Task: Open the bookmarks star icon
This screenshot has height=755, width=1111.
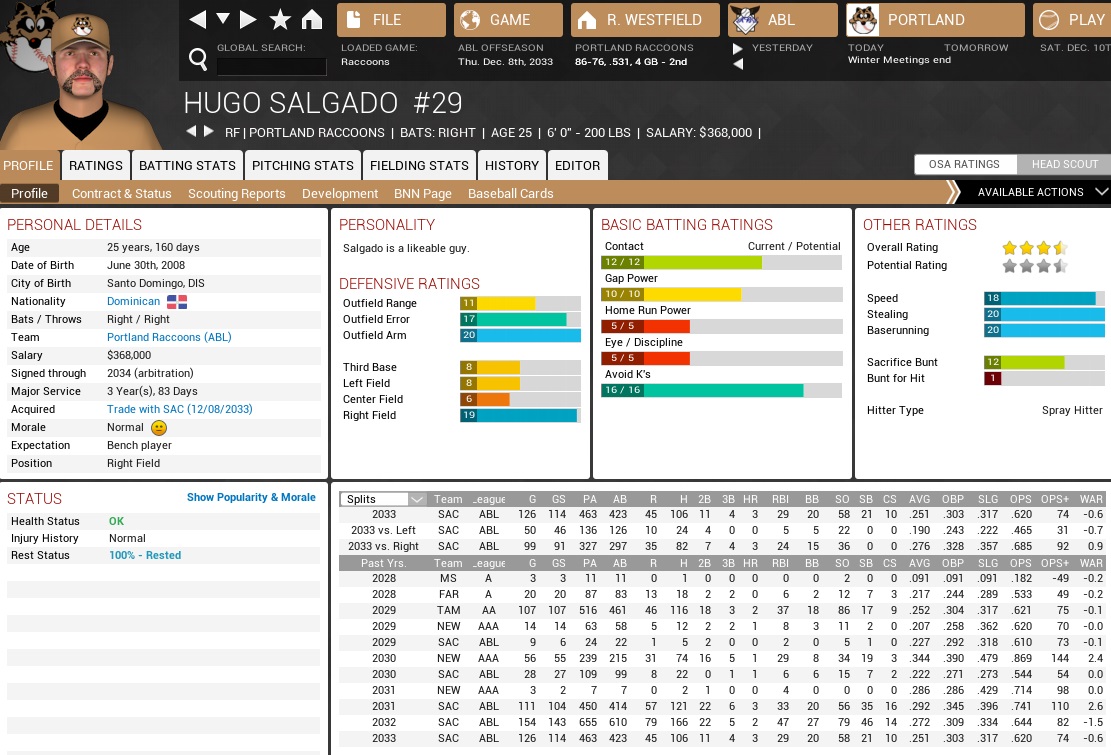Action: [x=280, y=20]
